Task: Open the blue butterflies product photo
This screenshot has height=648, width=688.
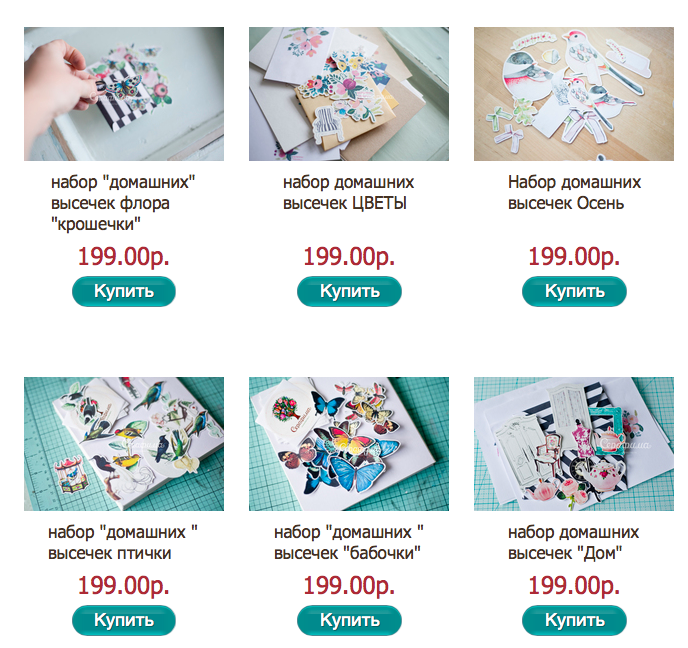Action: point(349,444)
